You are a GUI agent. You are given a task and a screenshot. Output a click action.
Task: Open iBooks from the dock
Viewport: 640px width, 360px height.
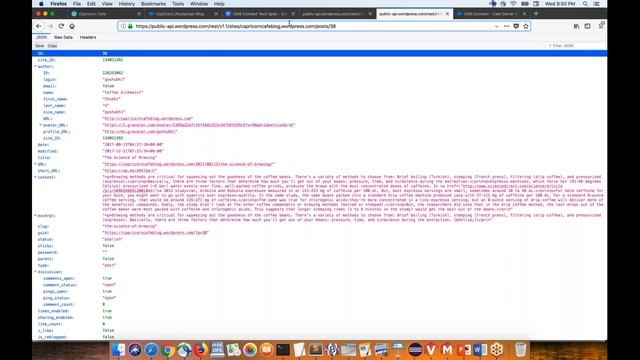tap(266, 350)
